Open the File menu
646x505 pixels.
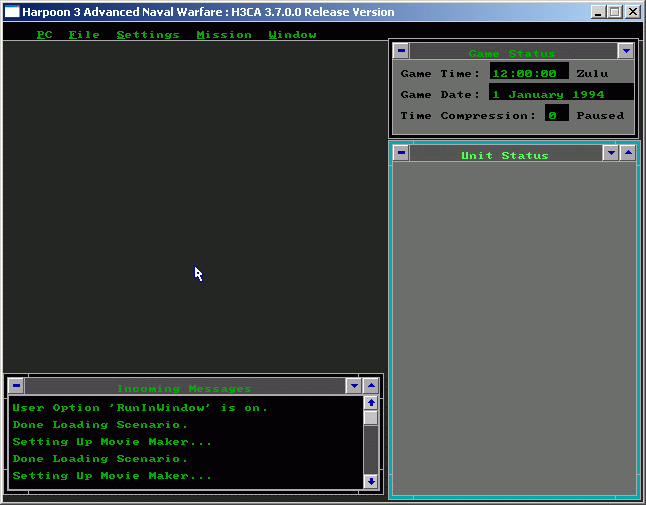[84, 35]
